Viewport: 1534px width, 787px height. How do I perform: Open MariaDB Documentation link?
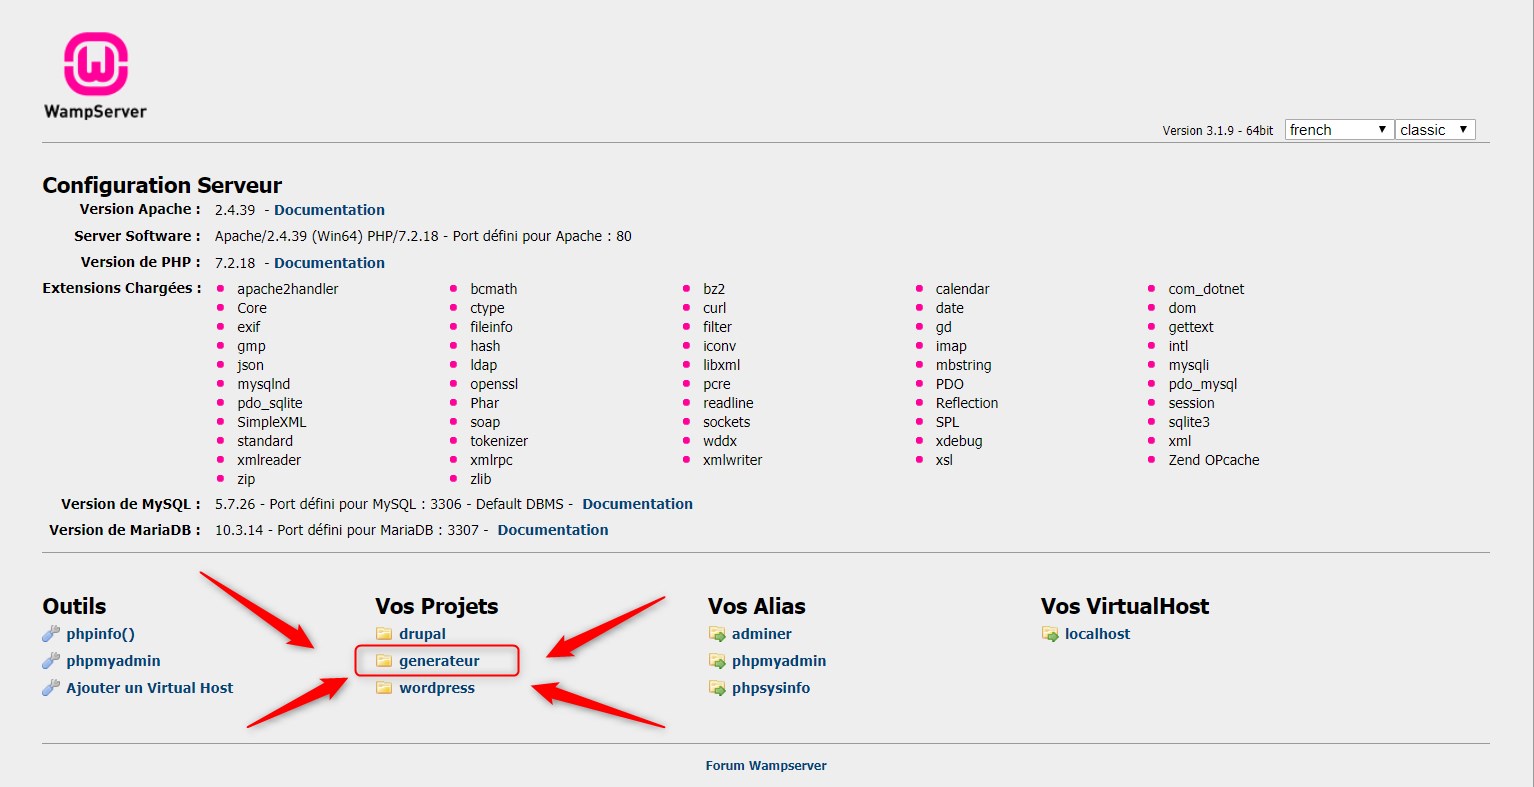[x=553, y=530]
